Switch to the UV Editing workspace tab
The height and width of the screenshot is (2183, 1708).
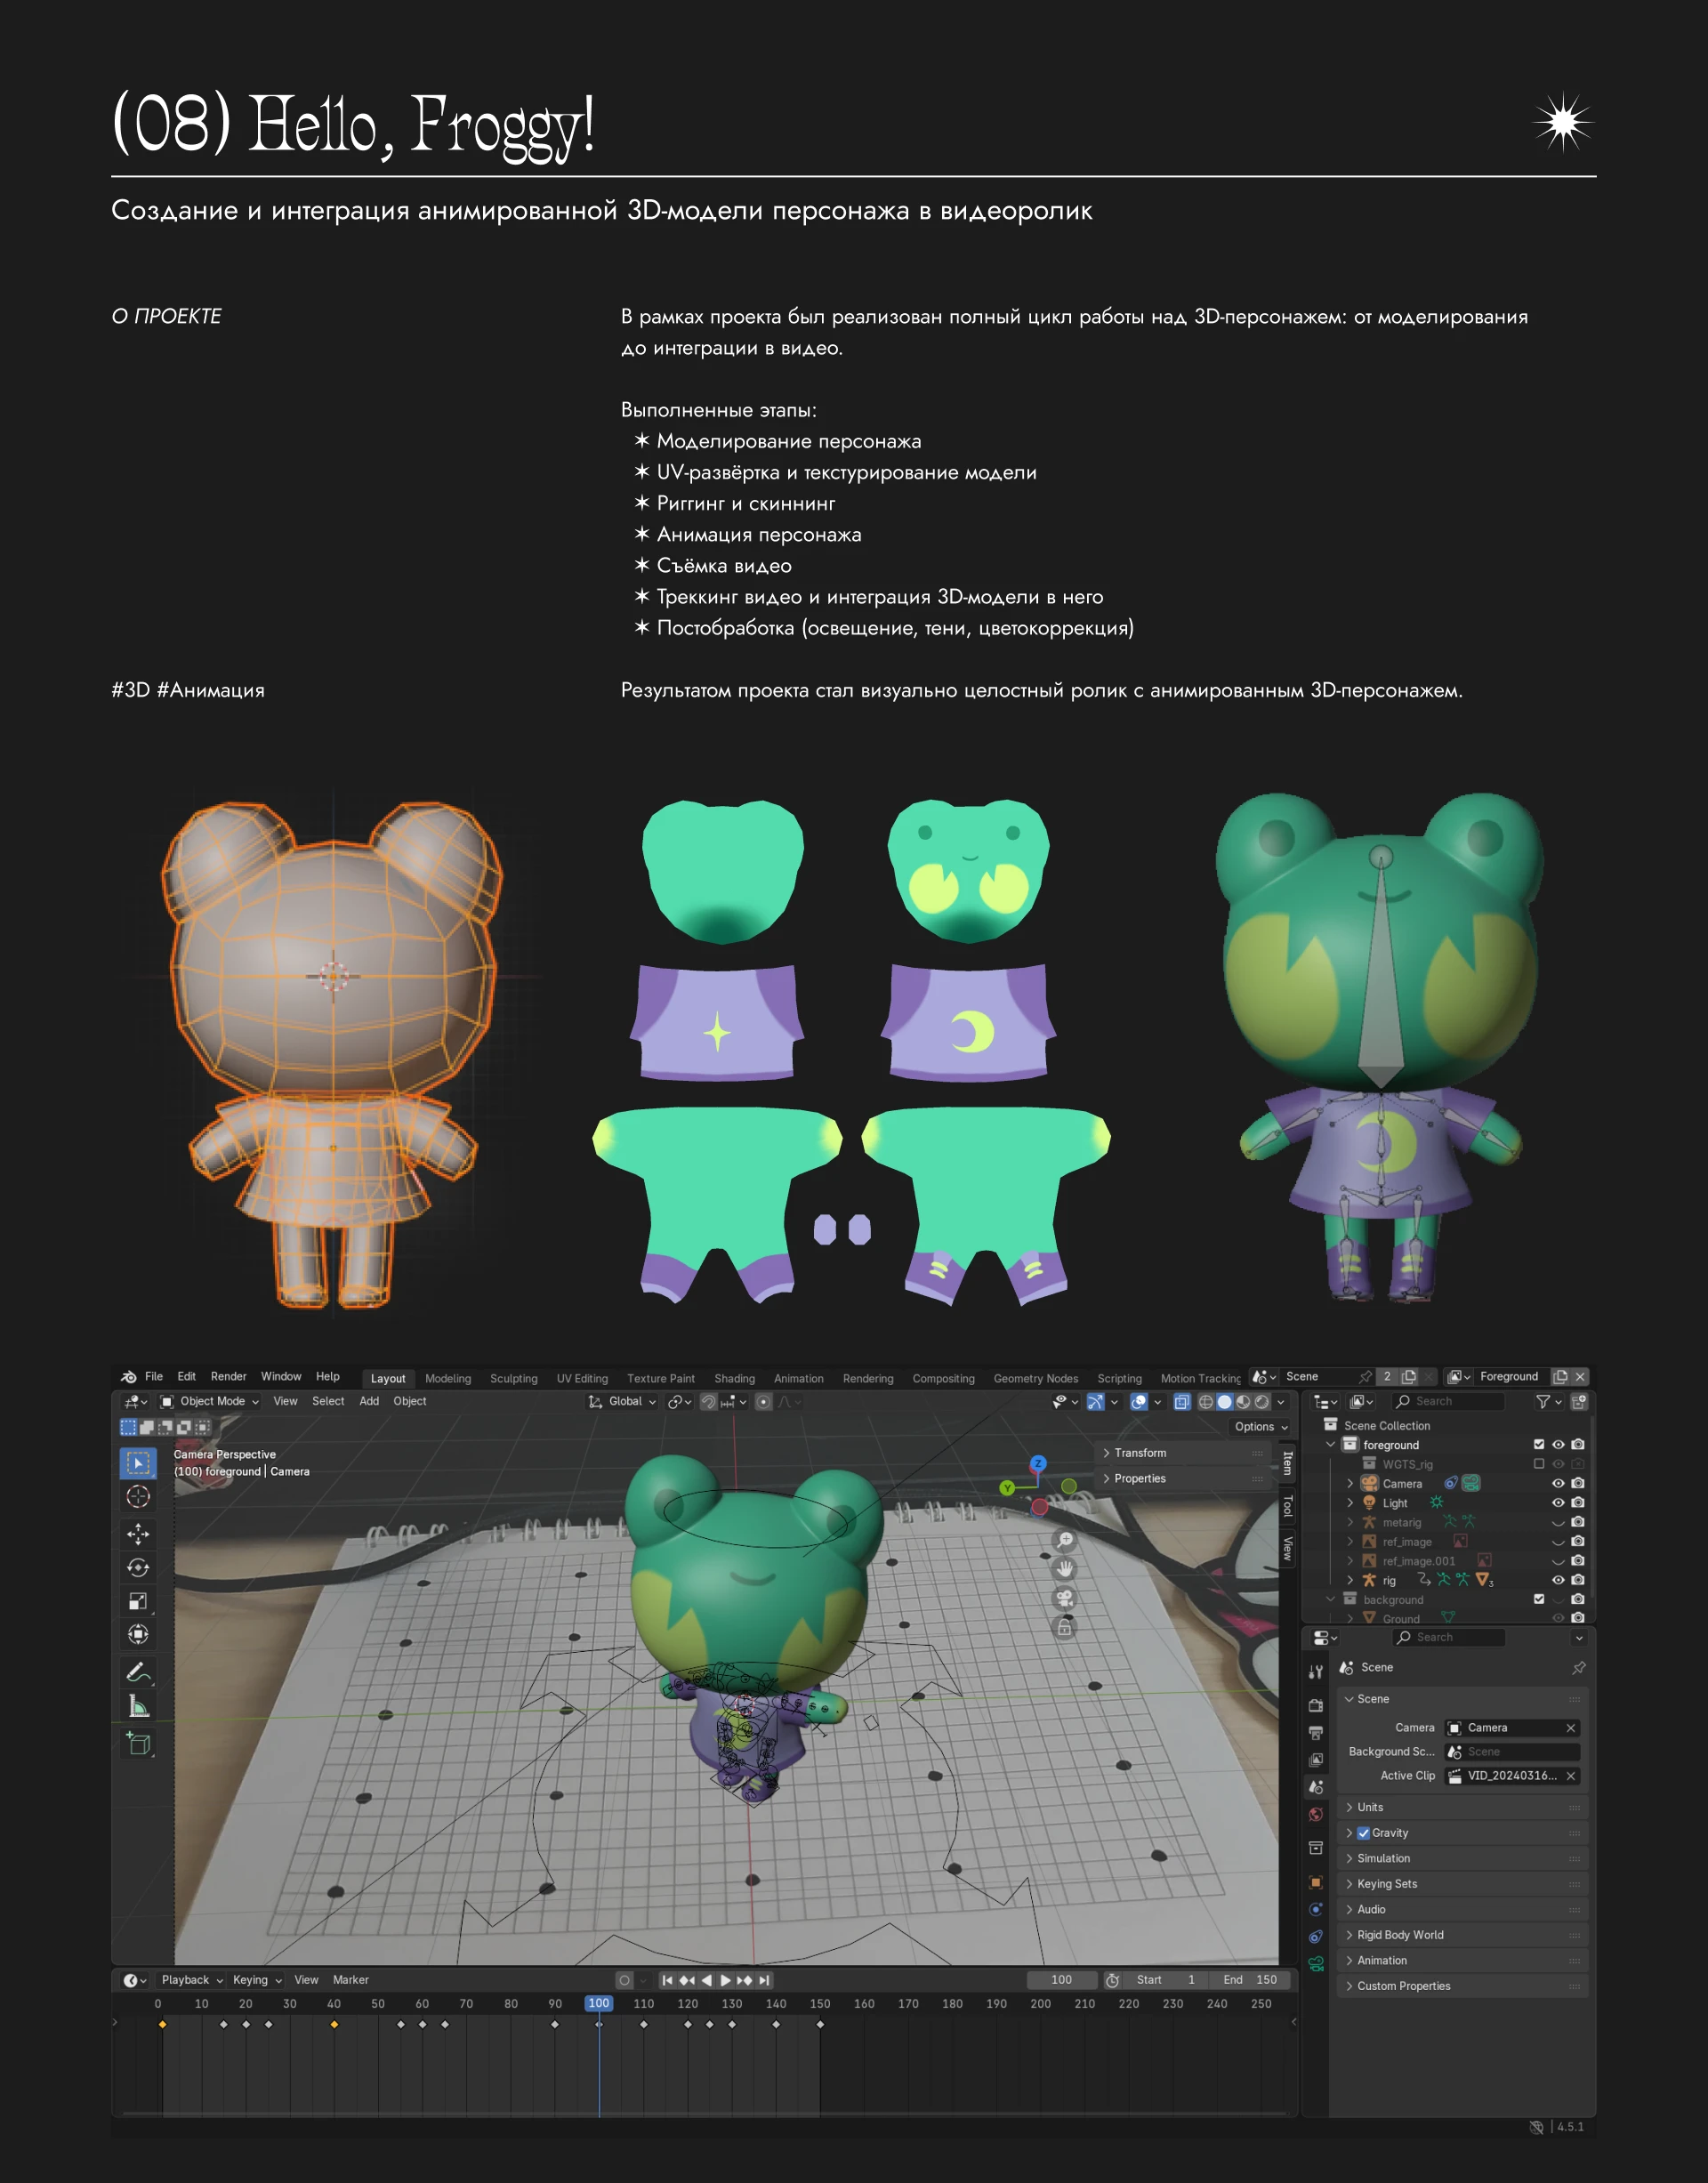point(581,1378)
